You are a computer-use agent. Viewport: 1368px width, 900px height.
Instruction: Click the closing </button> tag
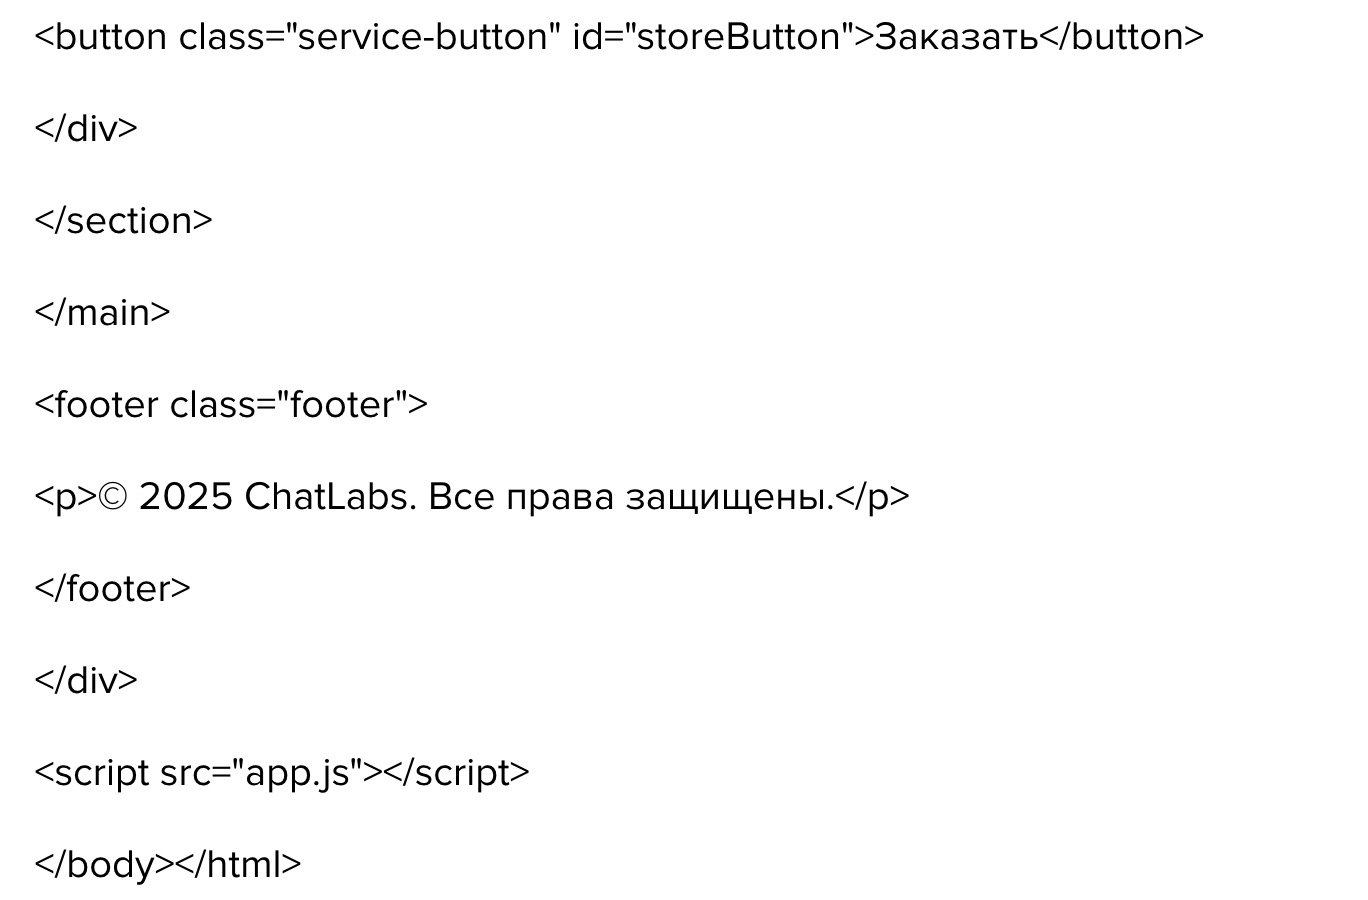(1122, 37)
